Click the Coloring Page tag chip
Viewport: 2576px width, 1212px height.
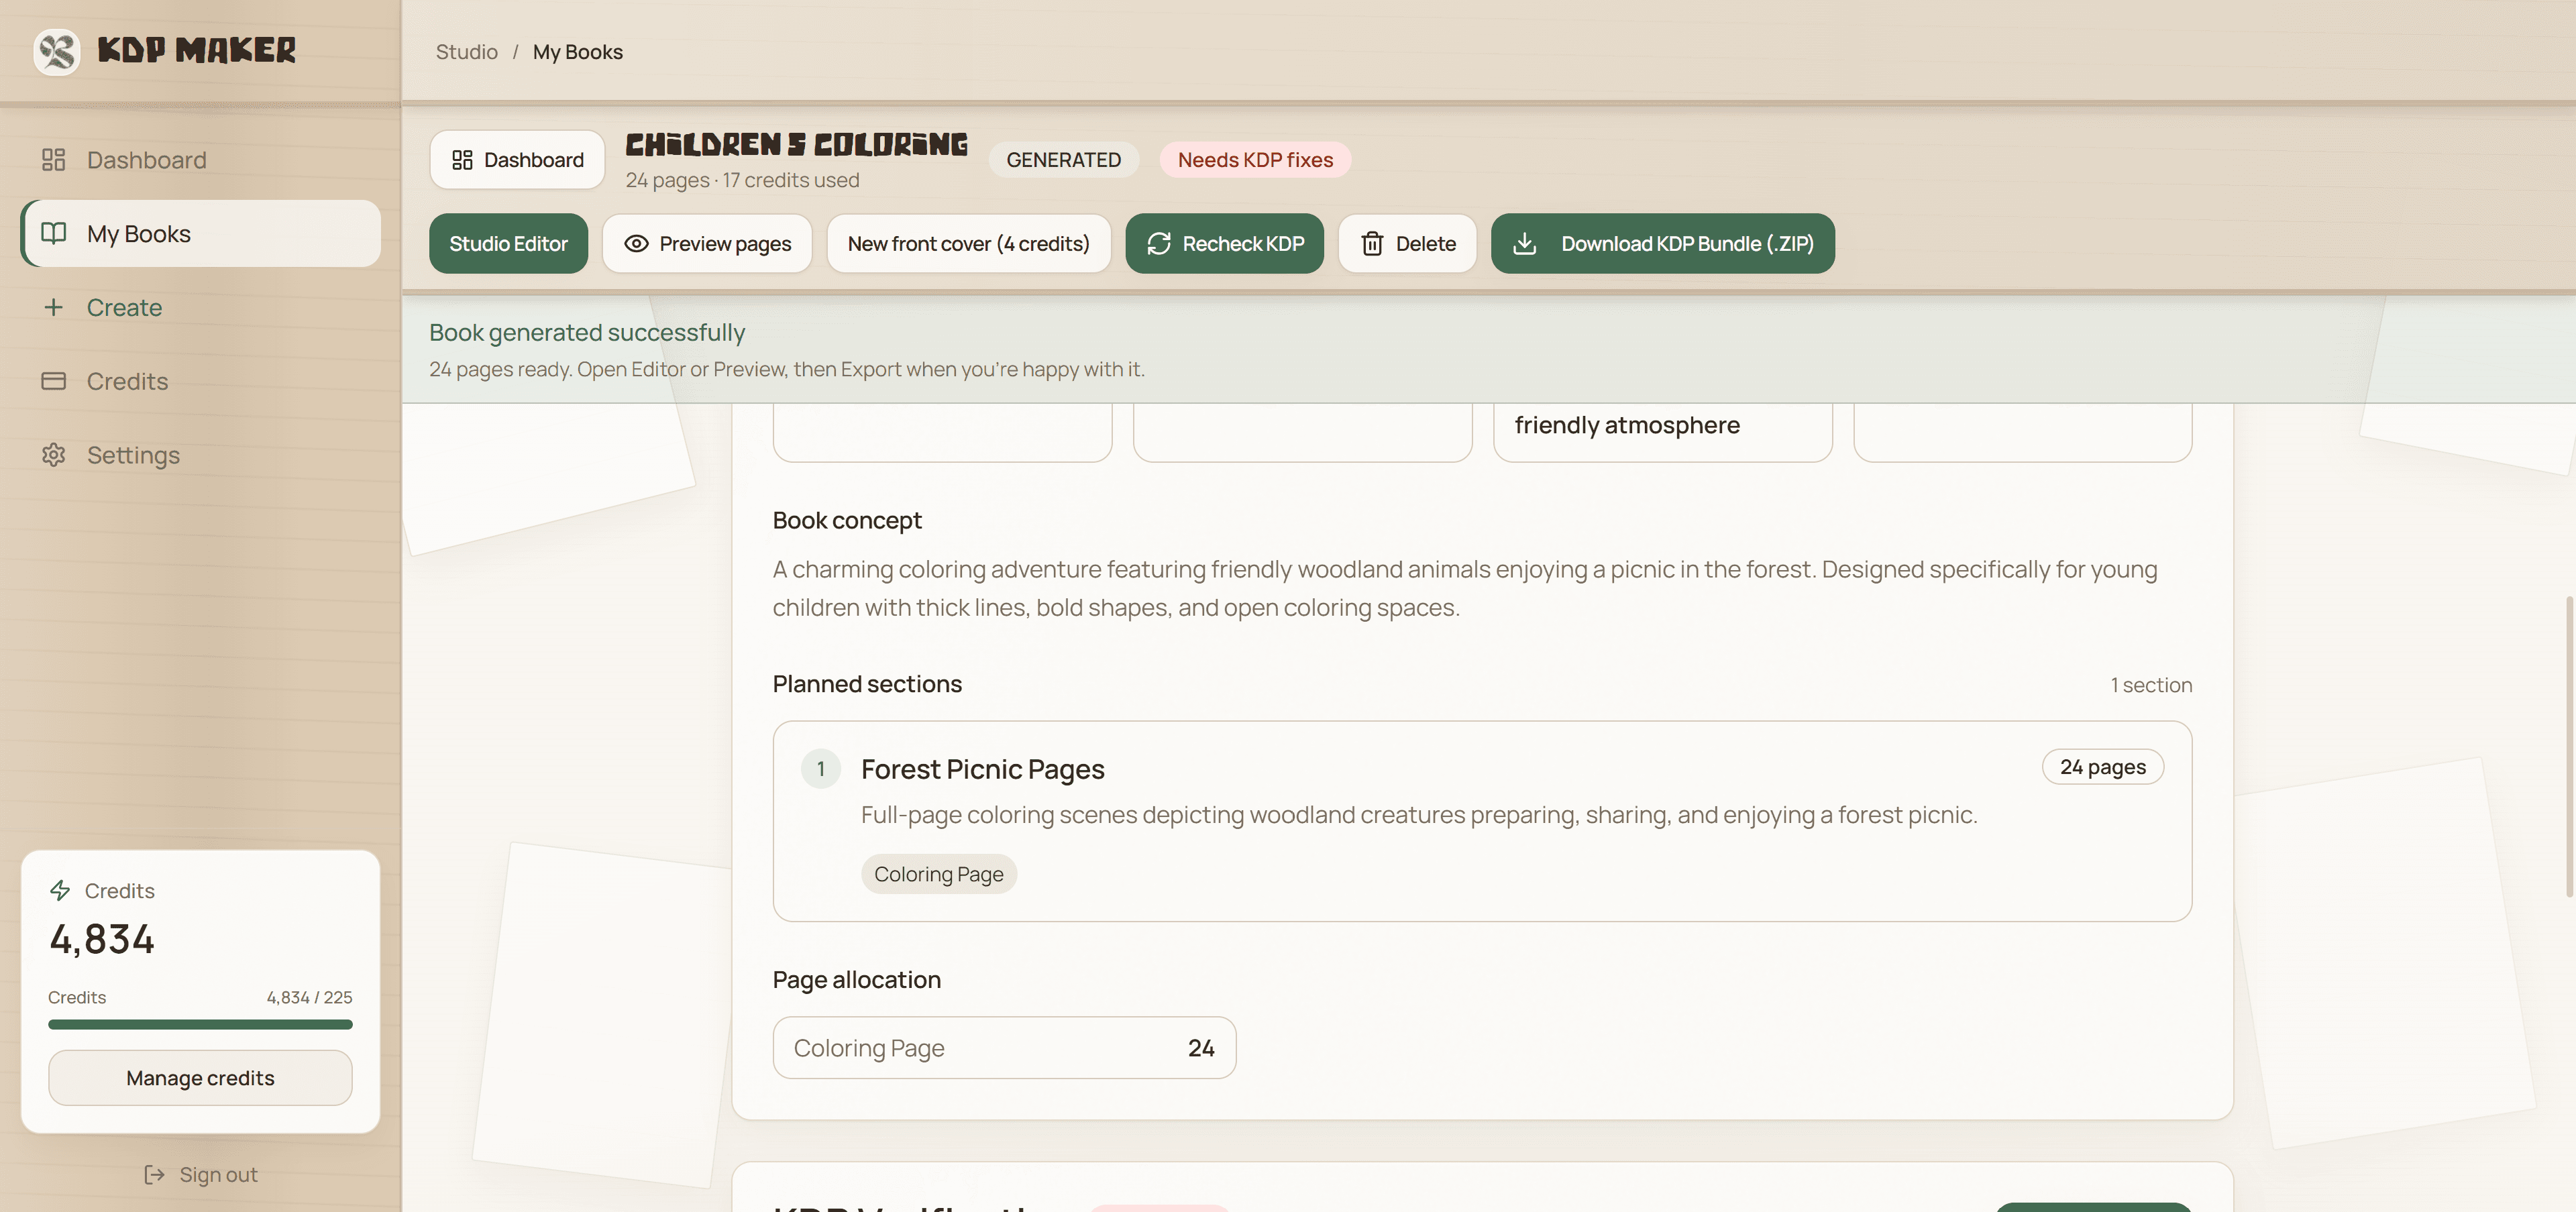pyautogui.click(x=938, y=873)
